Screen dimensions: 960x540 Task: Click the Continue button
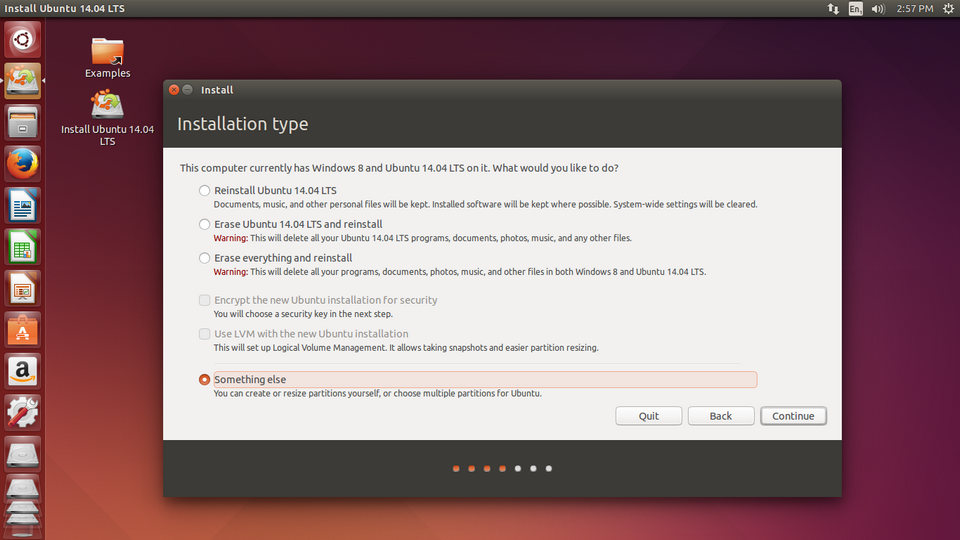[793, 416]
